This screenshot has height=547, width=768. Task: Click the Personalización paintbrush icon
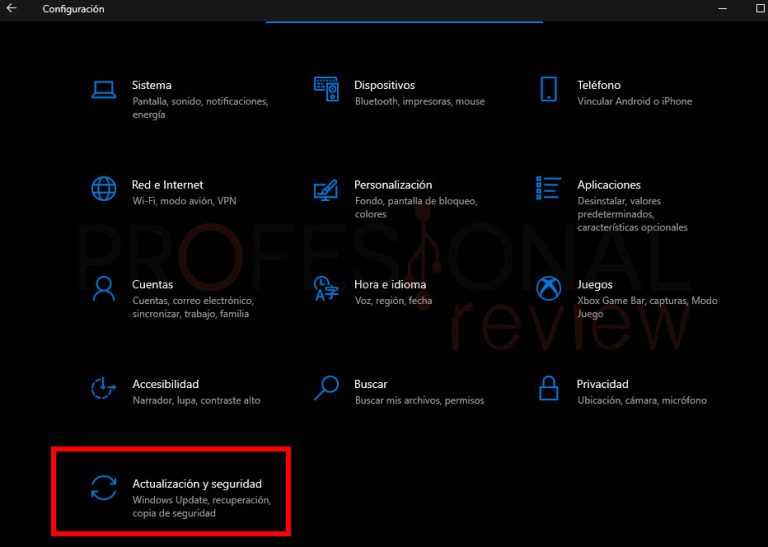[326, 190]
